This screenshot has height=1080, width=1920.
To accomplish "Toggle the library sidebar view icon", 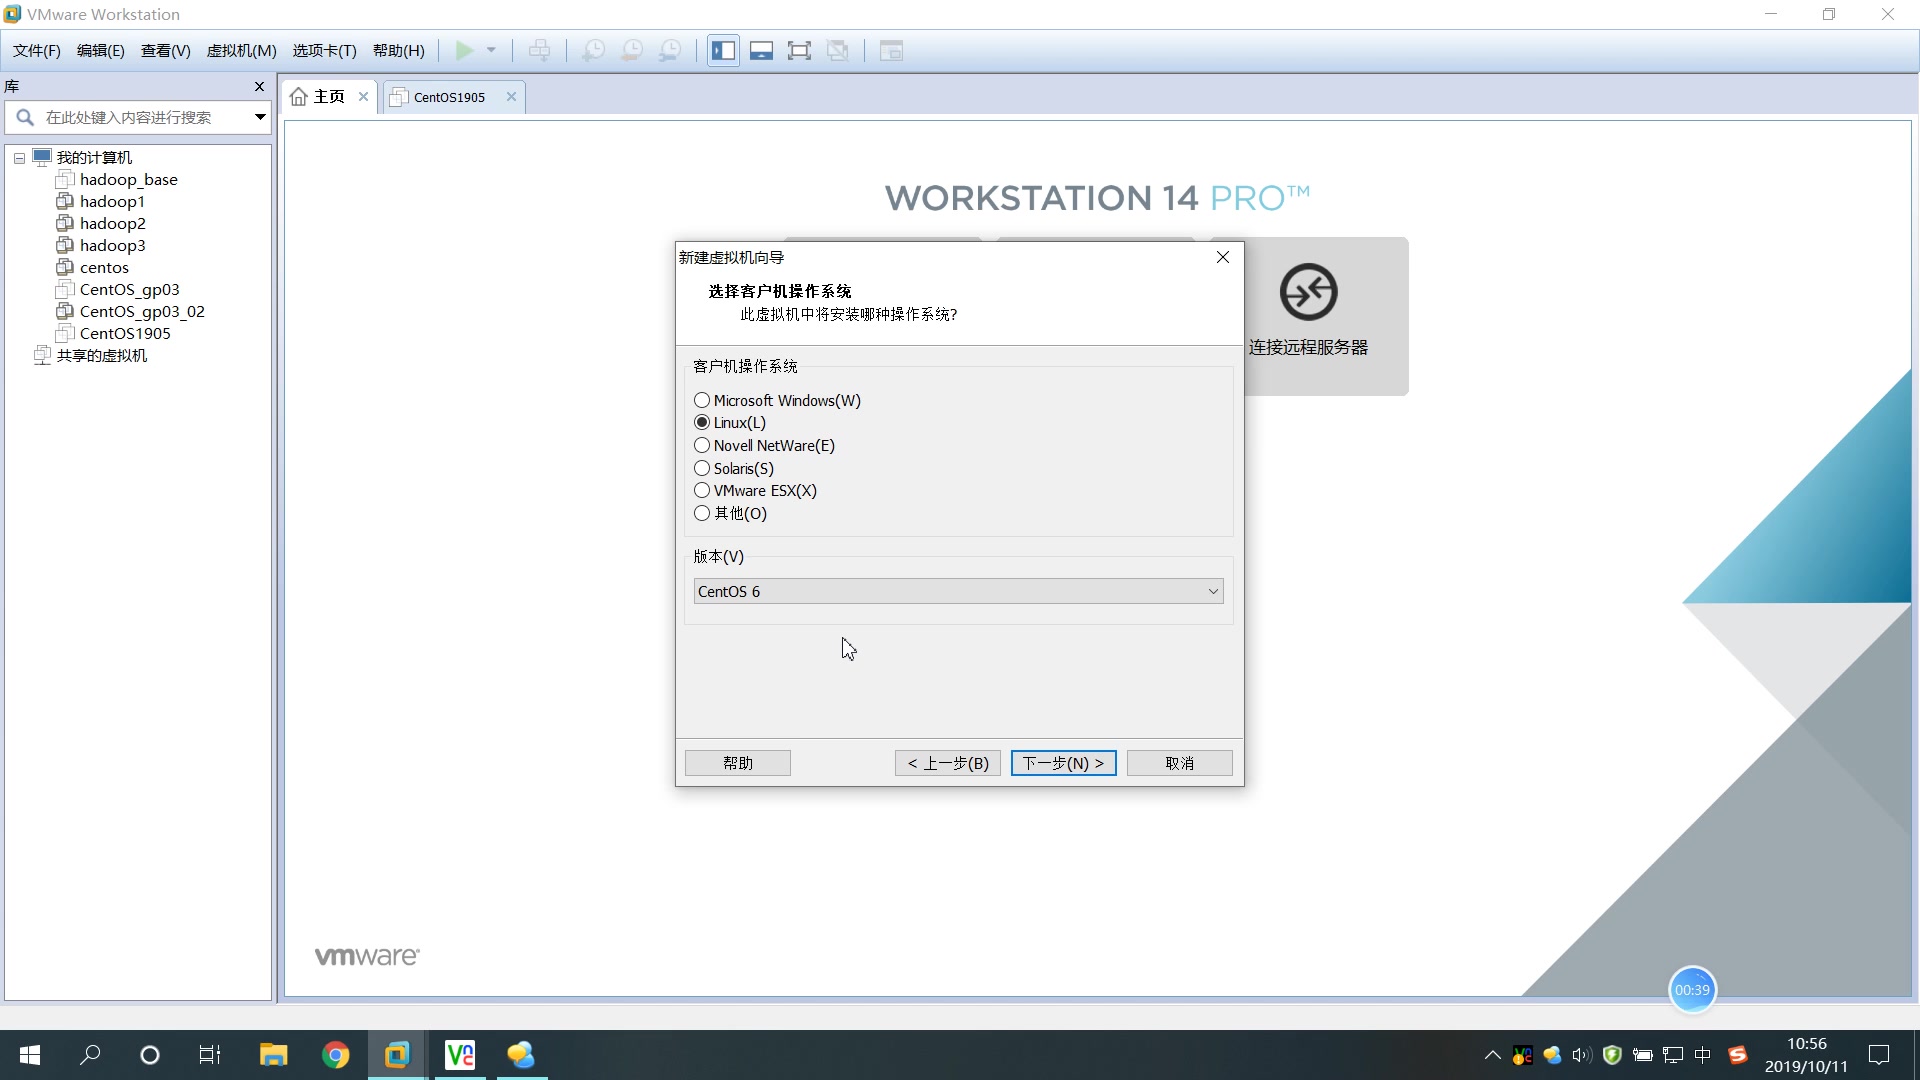I will point(723,50).
